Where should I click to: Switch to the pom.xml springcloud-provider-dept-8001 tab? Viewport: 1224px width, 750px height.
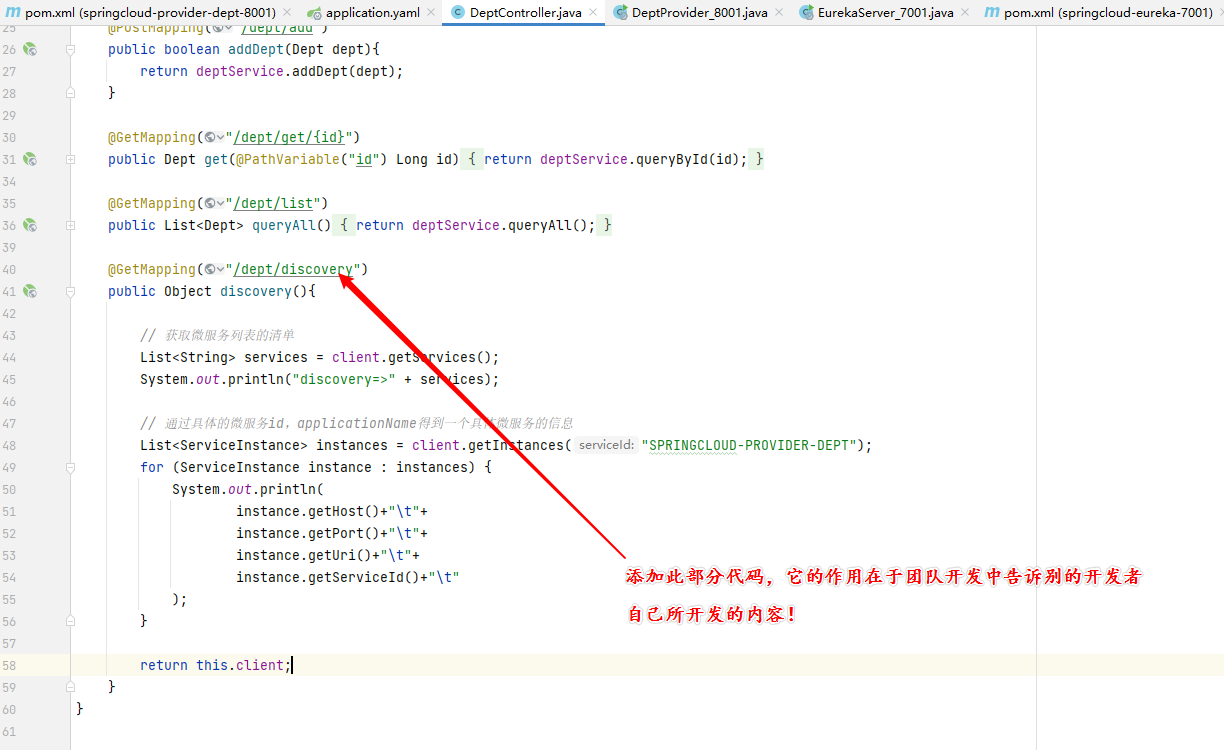[150, 13]
